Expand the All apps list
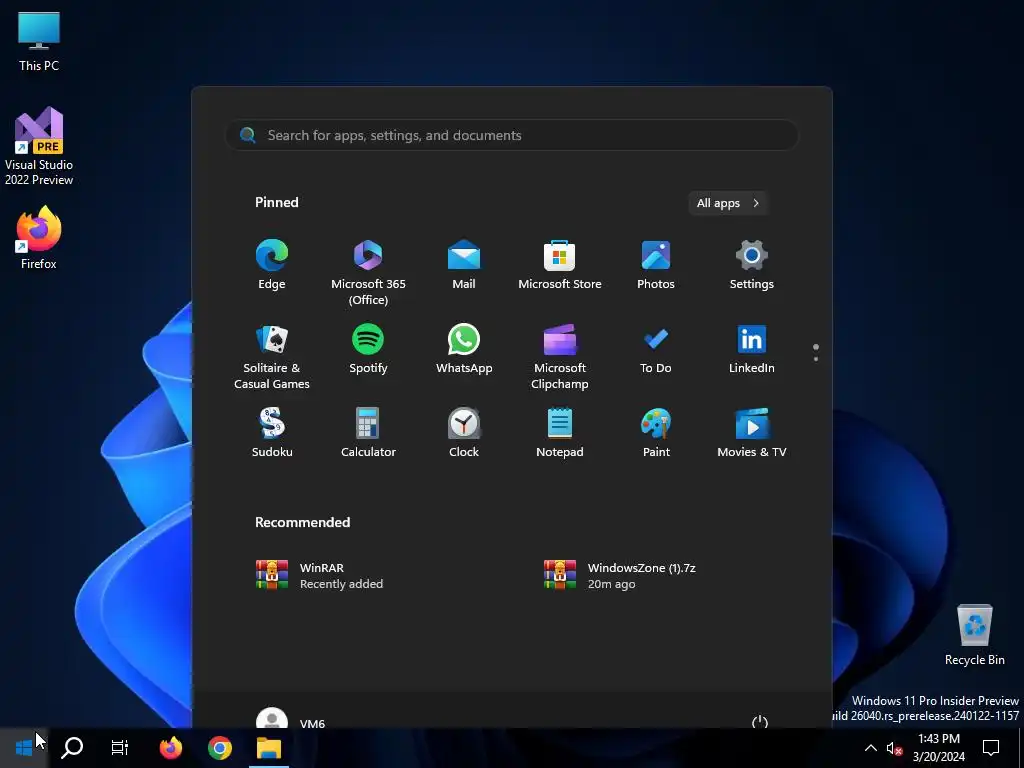 point(728,203)
